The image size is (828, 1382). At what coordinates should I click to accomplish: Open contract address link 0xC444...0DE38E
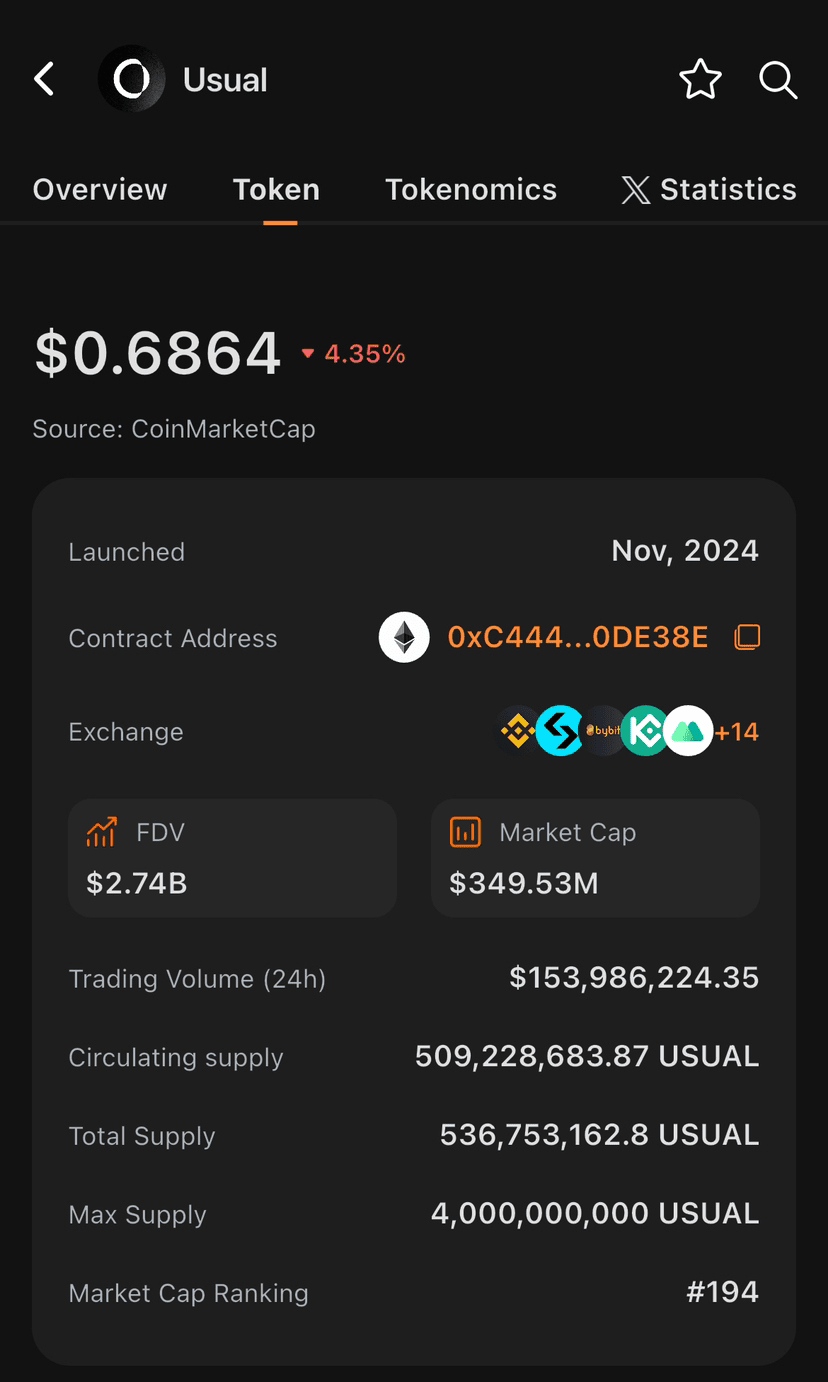pyautogui.click(x=578, y=637)
